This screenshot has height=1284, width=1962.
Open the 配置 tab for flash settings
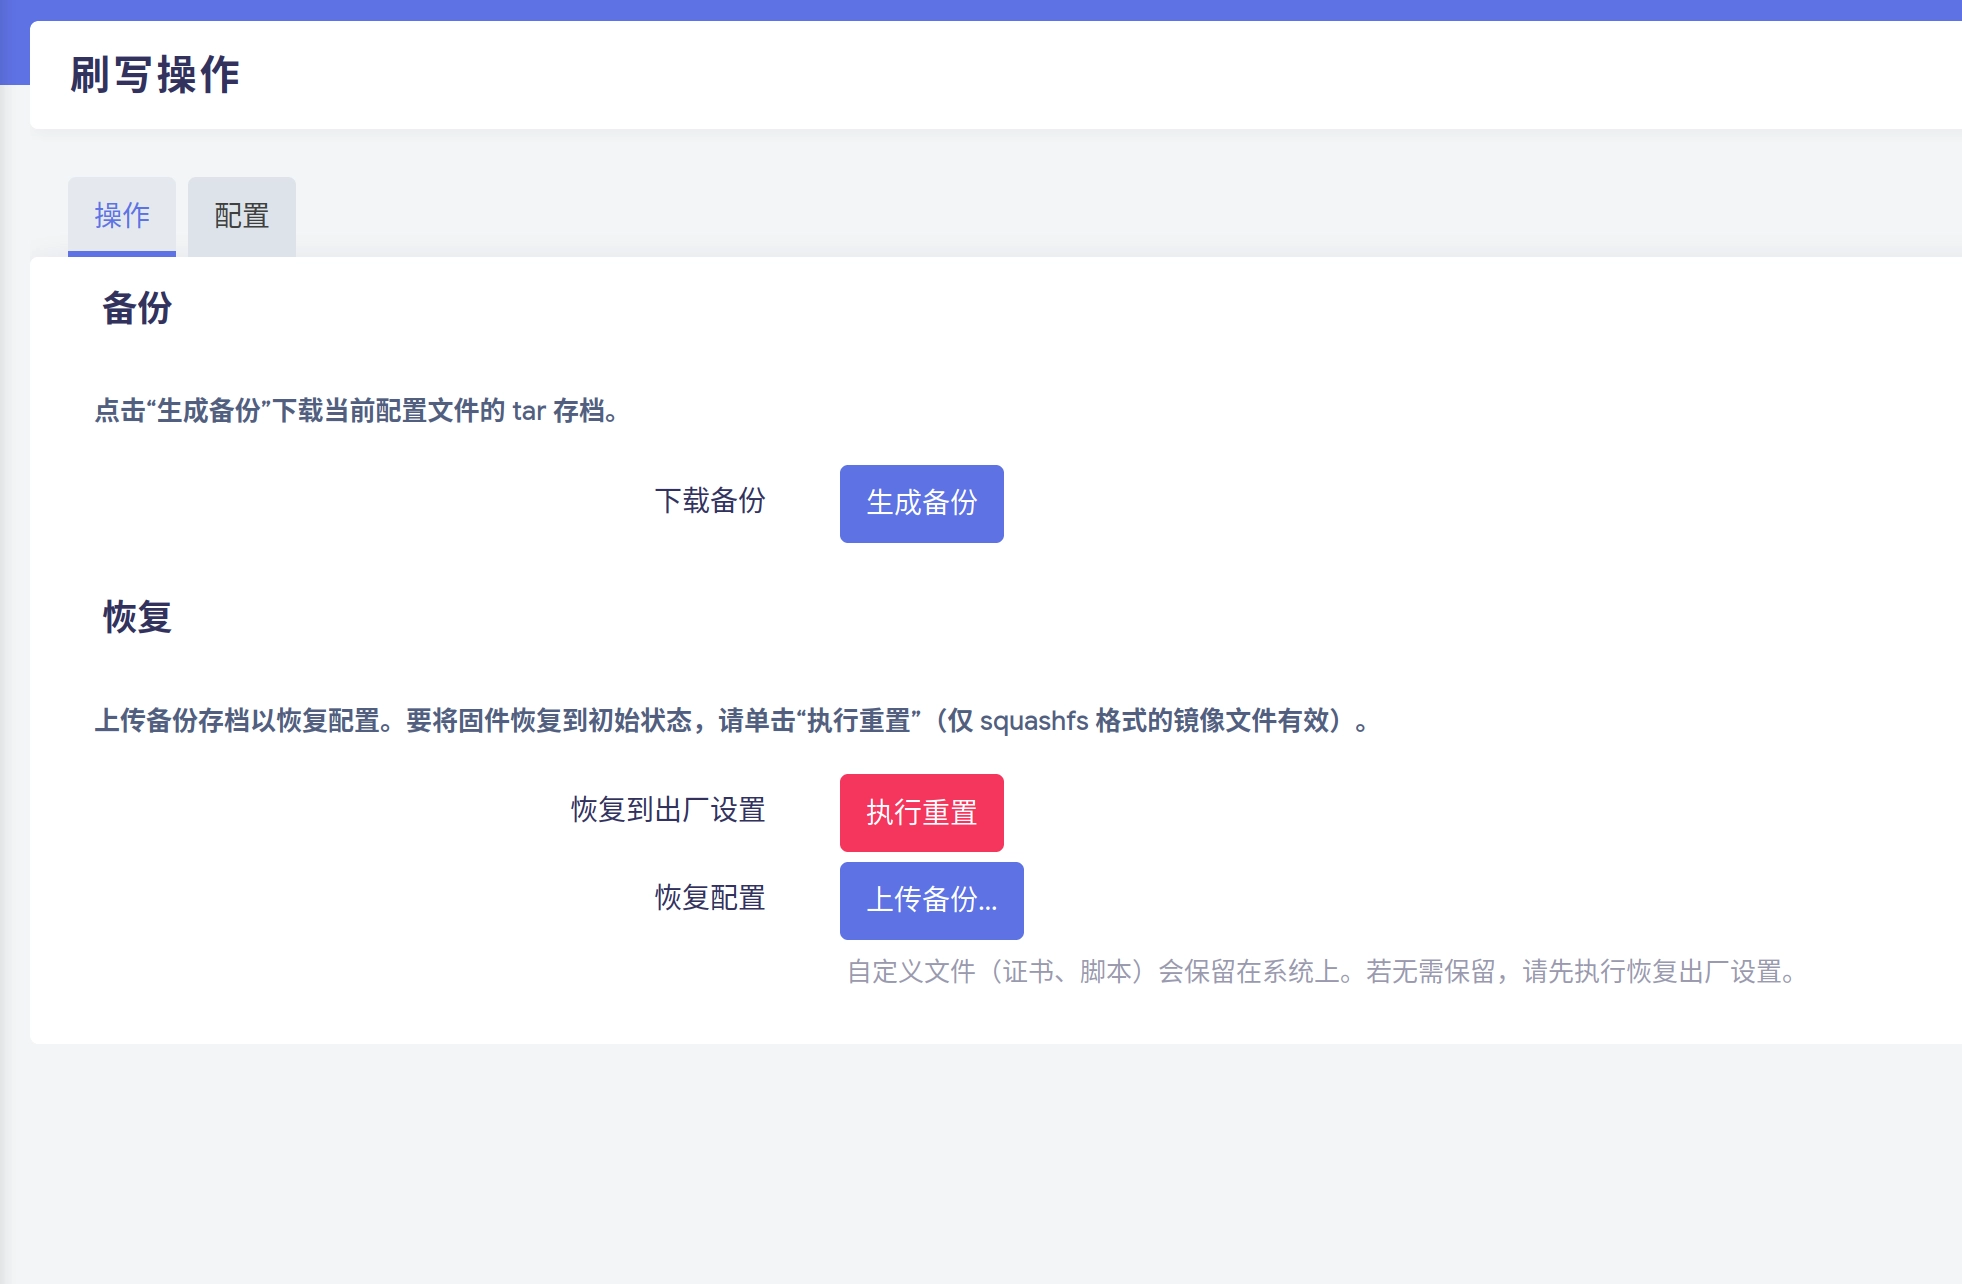(x=240, y=215)
